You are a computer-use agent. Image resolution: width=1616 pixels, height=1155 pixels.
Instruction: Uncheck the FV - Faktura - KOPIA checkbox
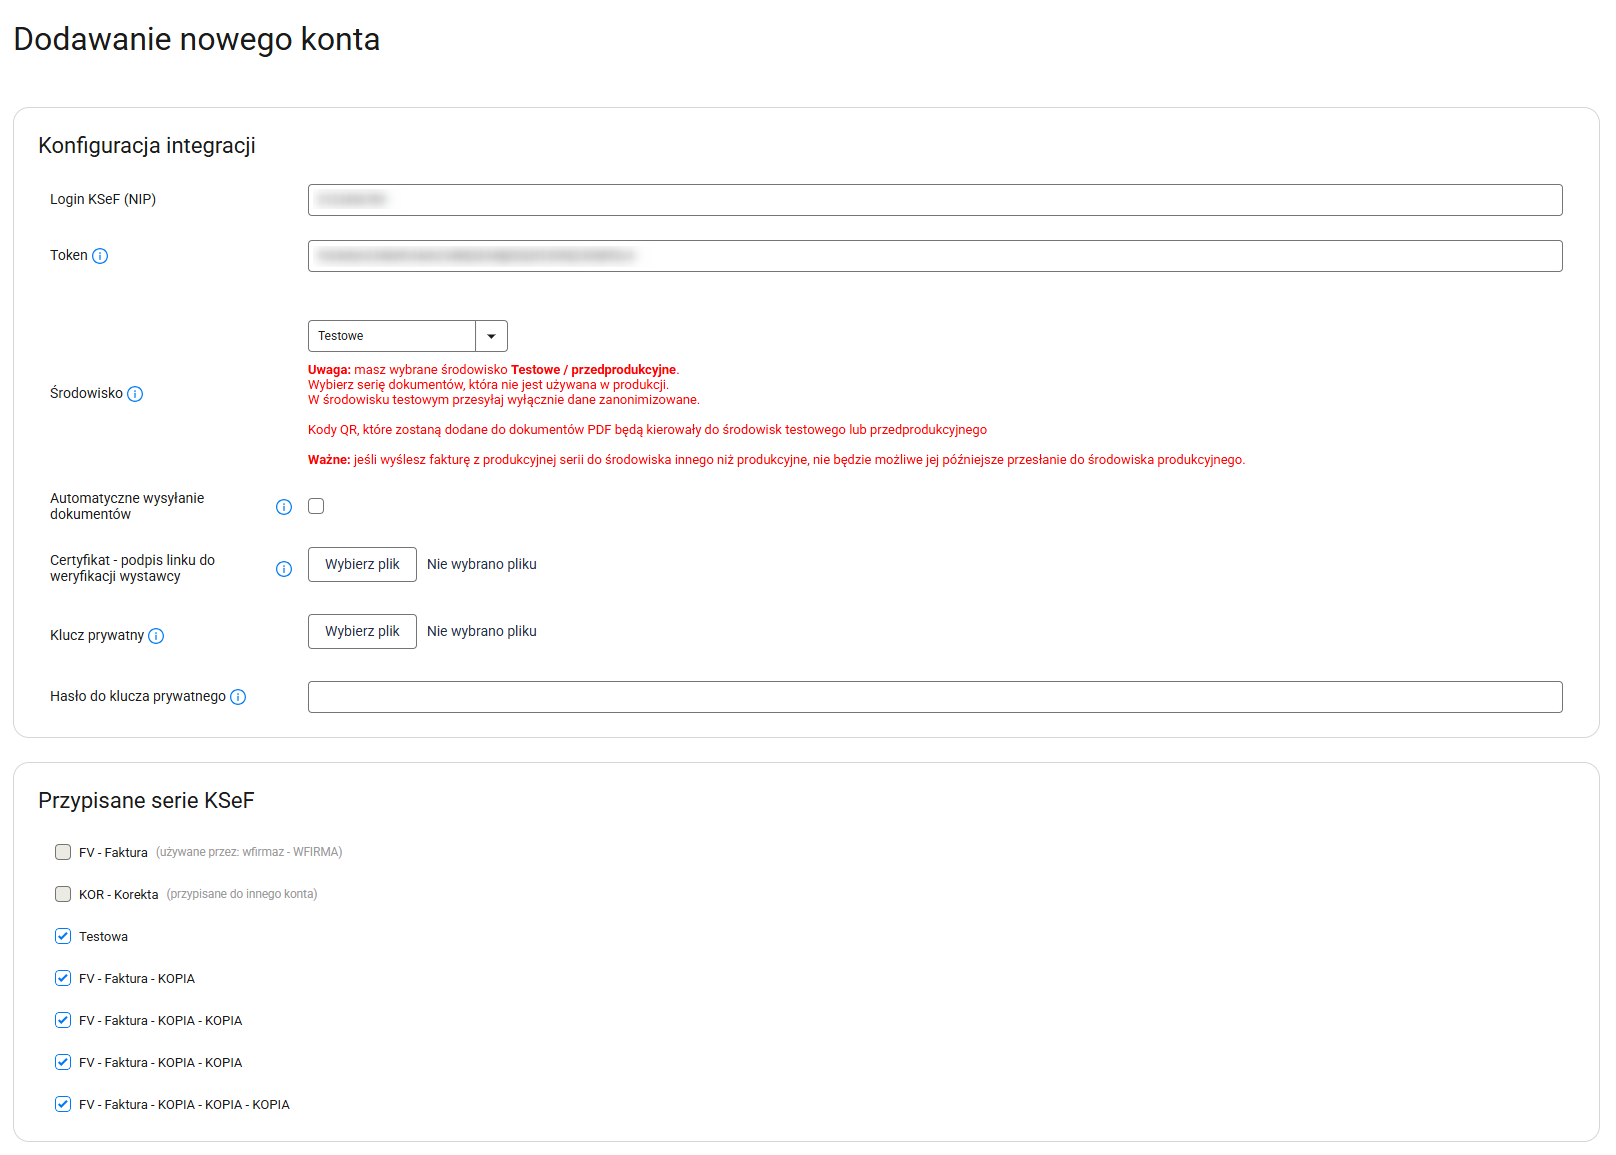click(x=63, y=978)
